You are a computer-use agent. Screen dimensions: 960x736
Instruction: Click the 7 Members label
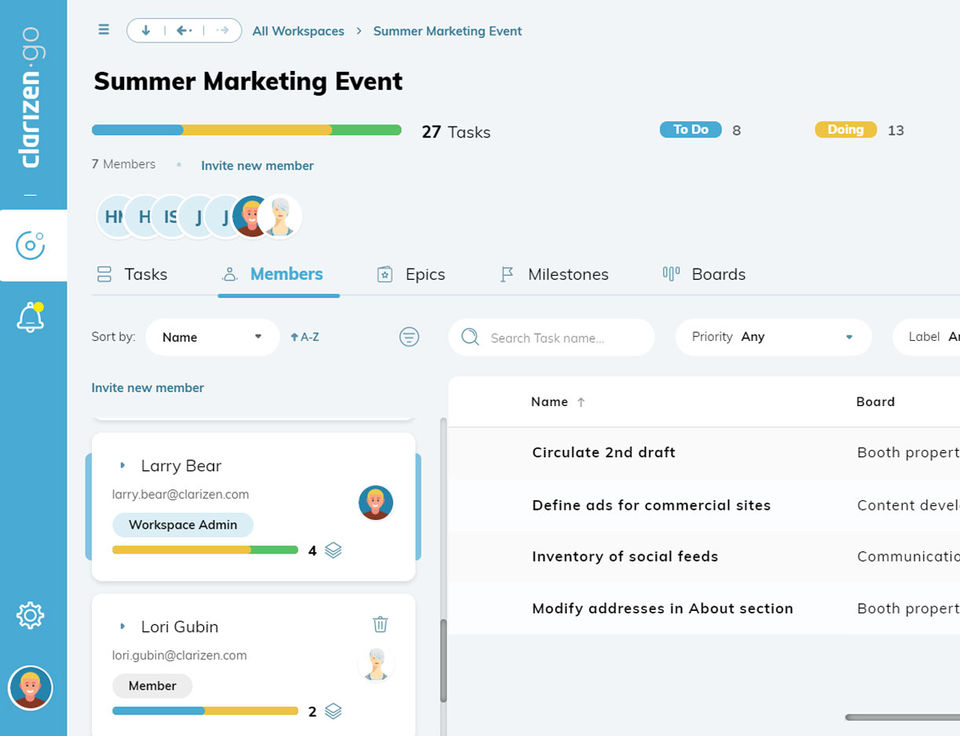(x=123, y=164)
